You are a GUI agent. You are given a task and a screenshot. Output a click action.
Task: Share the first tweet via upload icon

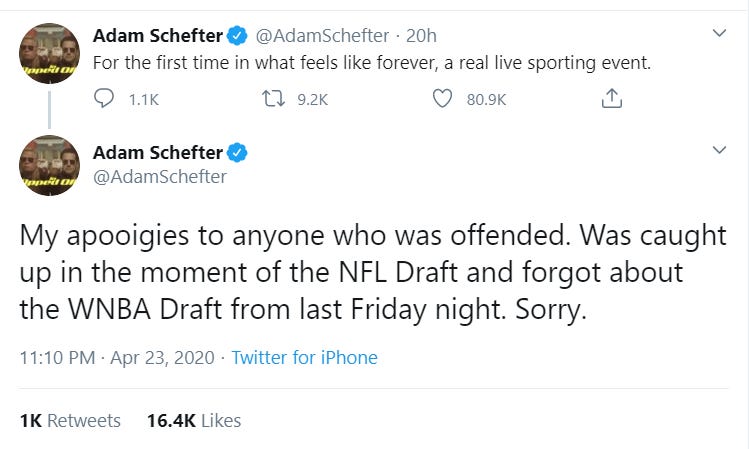pyautogui.click(x=611, y=98)
